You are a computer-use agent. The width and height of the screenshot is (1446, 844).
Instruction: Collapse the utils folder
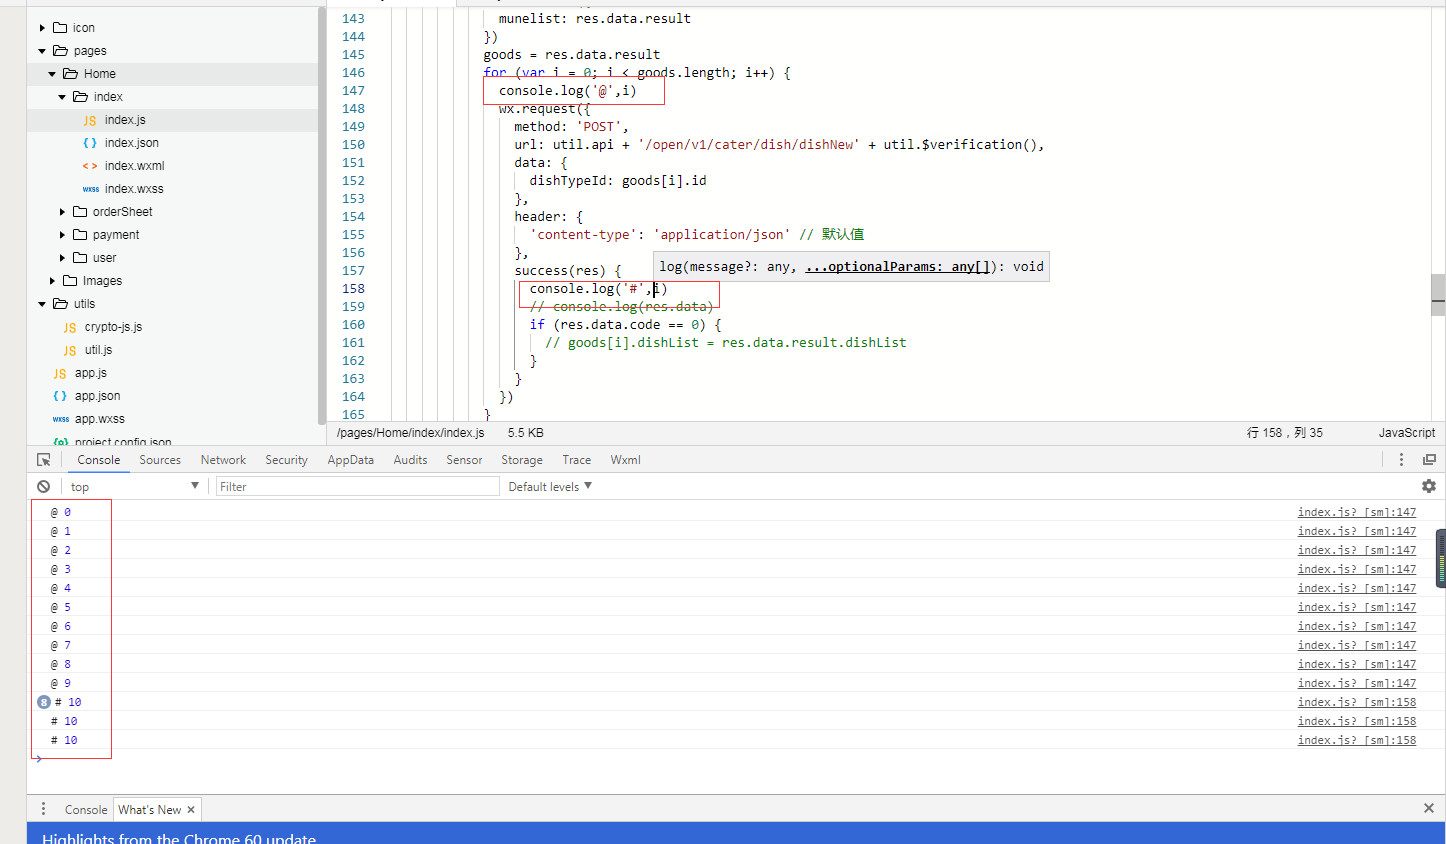(x=42, y=304)
